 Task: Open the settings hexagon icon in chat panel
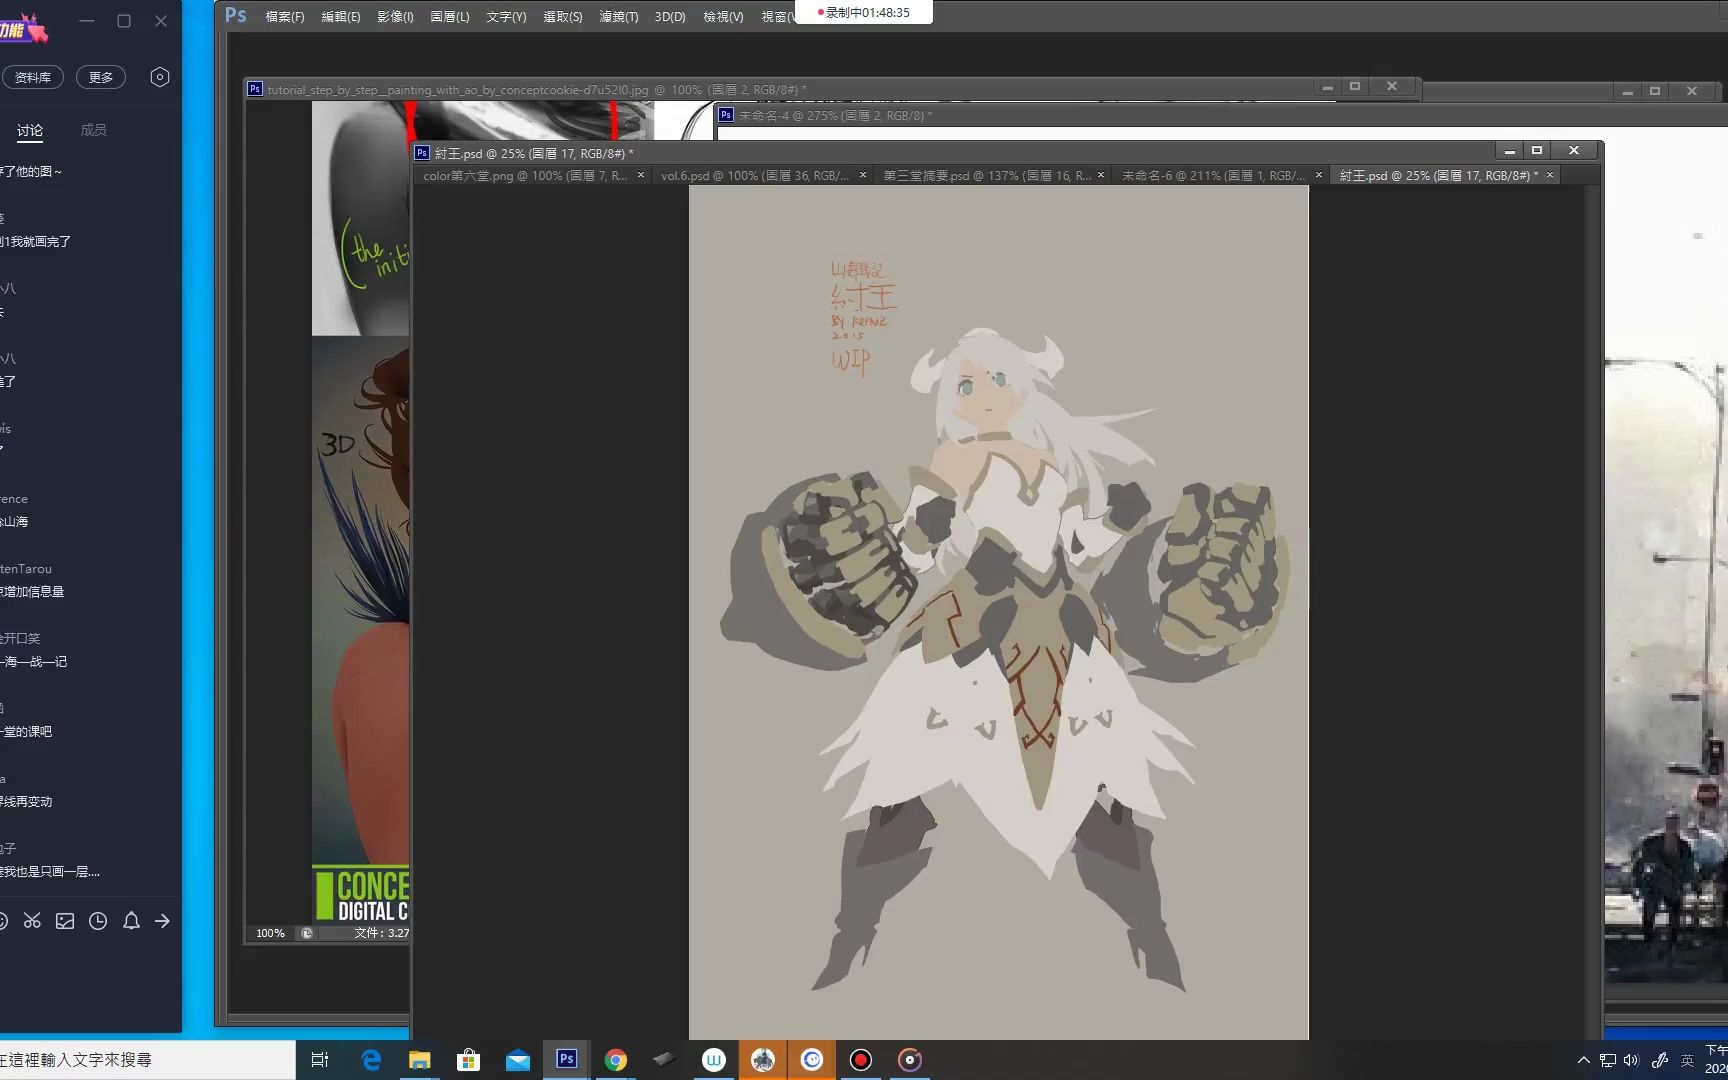coord(160,77)
